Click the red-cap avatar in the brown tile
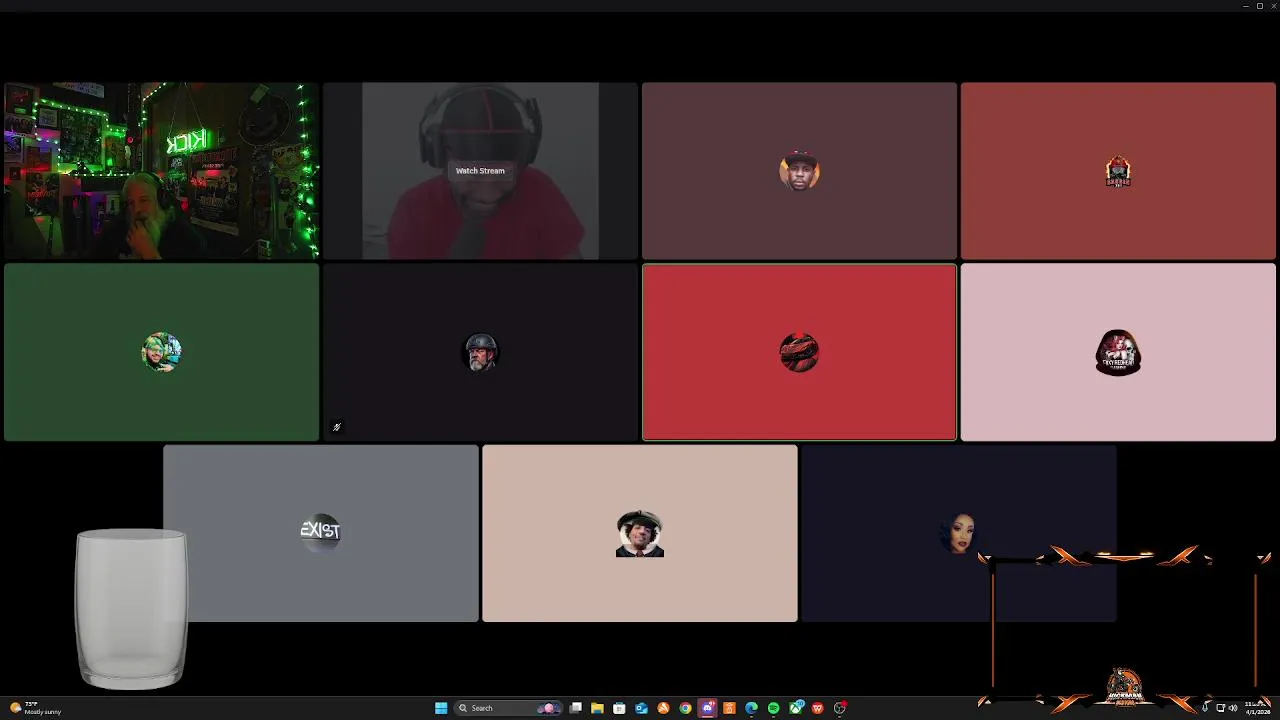1280x720 pixels. pos(799,172)
